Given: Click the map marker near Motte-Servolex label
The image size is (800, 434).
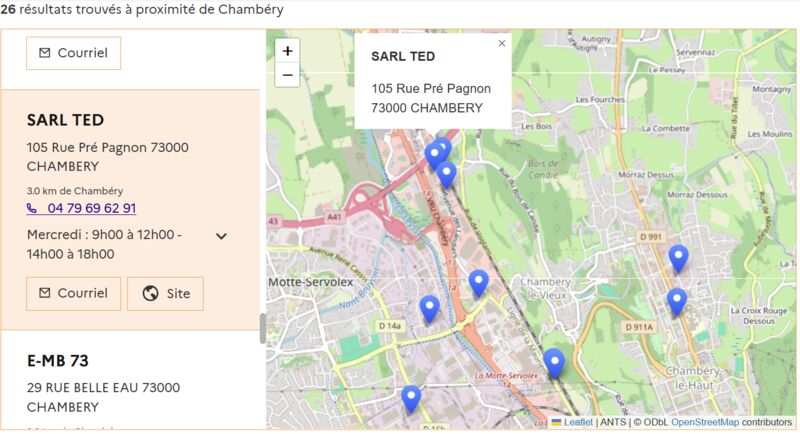Looking at the screenshot, I should point(429,309).
